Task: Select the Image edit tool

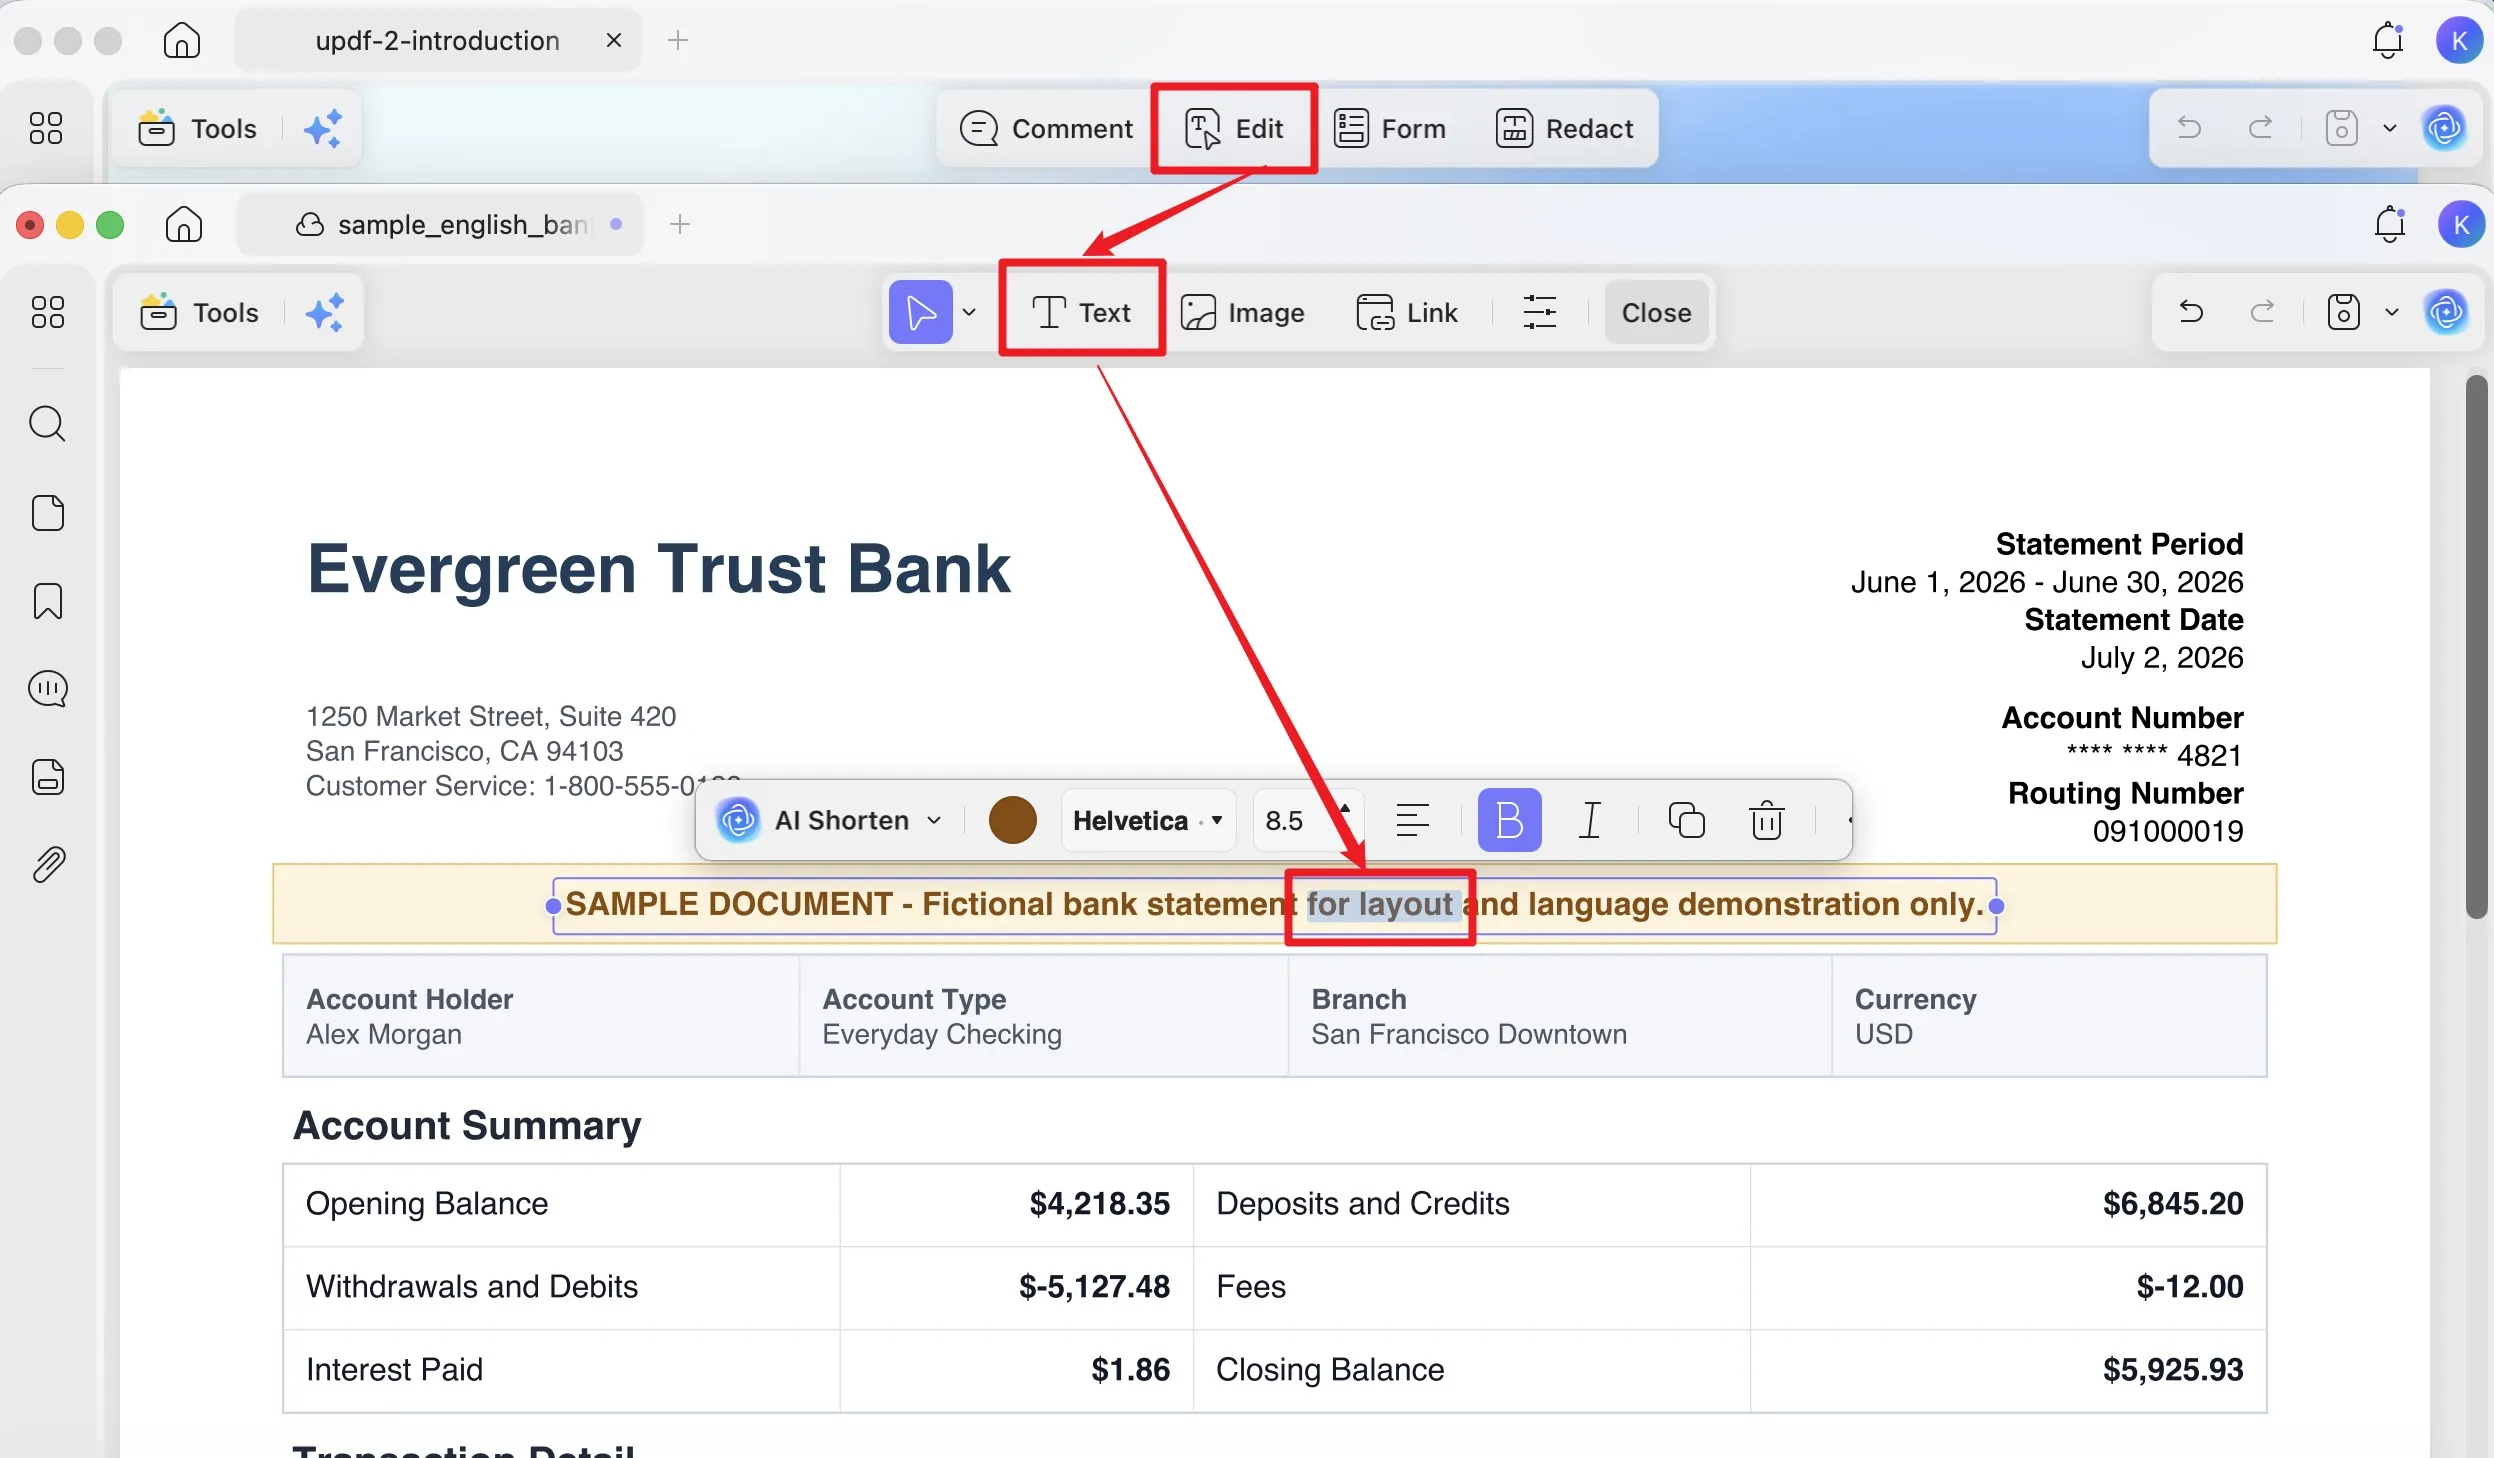Action: [1242, 312]
